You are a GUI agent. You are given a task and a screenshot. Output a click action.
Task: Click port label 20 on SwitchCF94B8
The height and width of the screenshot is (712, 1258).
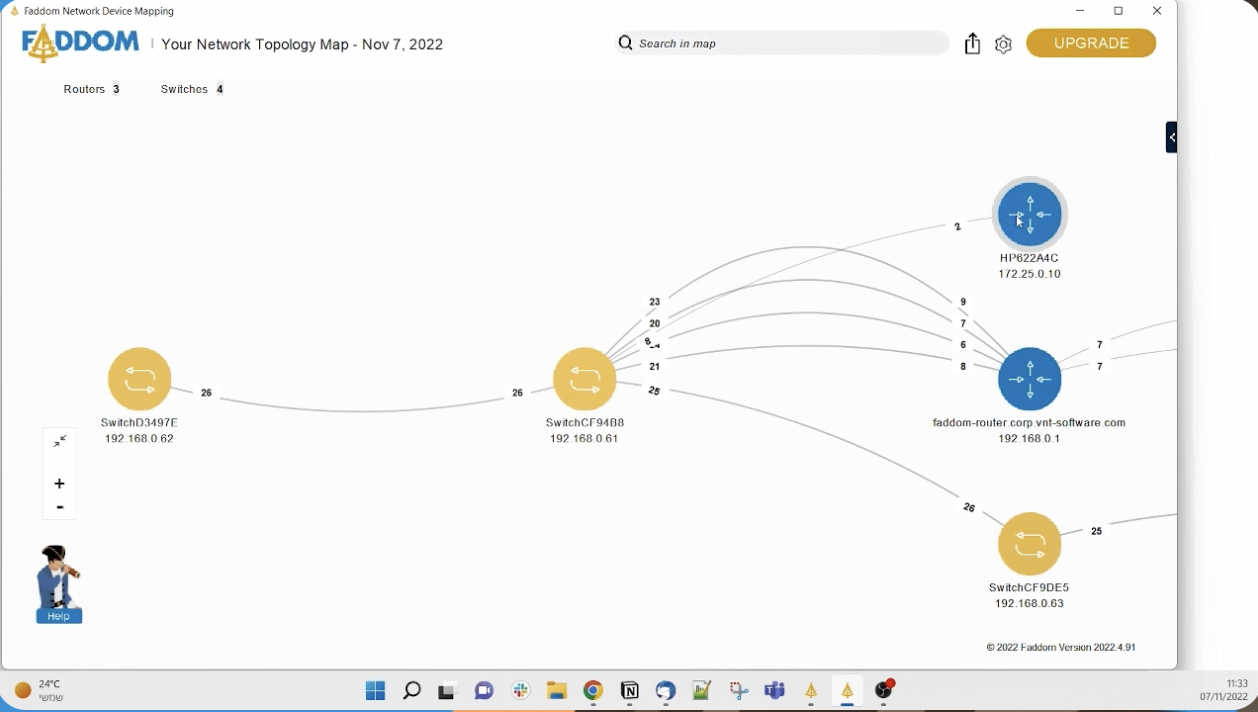click(654, 324)
